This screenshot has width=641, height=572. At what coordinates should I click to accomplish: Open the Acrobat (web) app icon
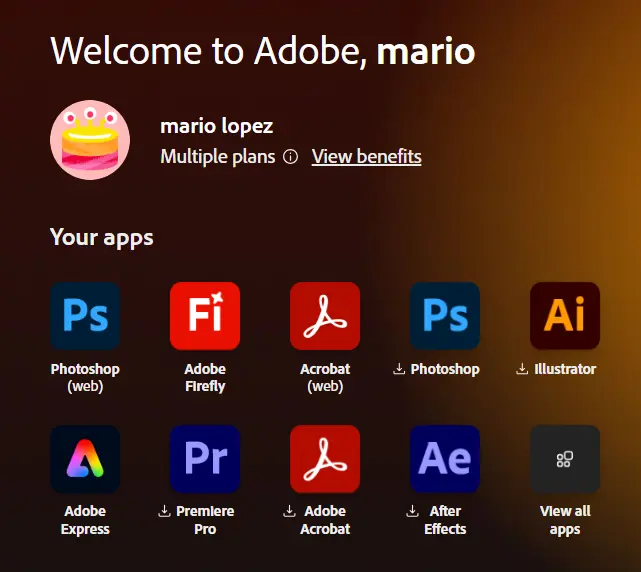pos(325,316)
